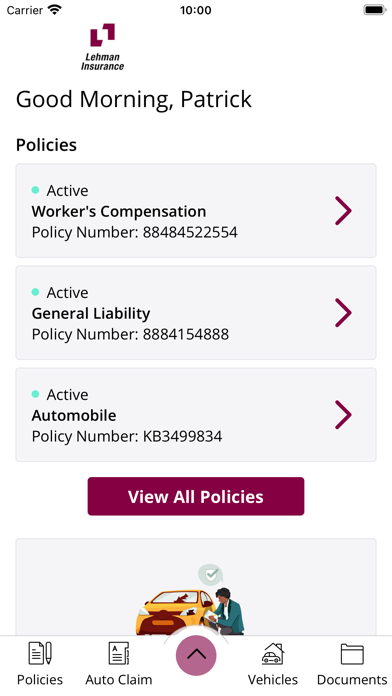392x696 pixels.
Task: Click the View All Policies button
Action: tap(196, 496)
